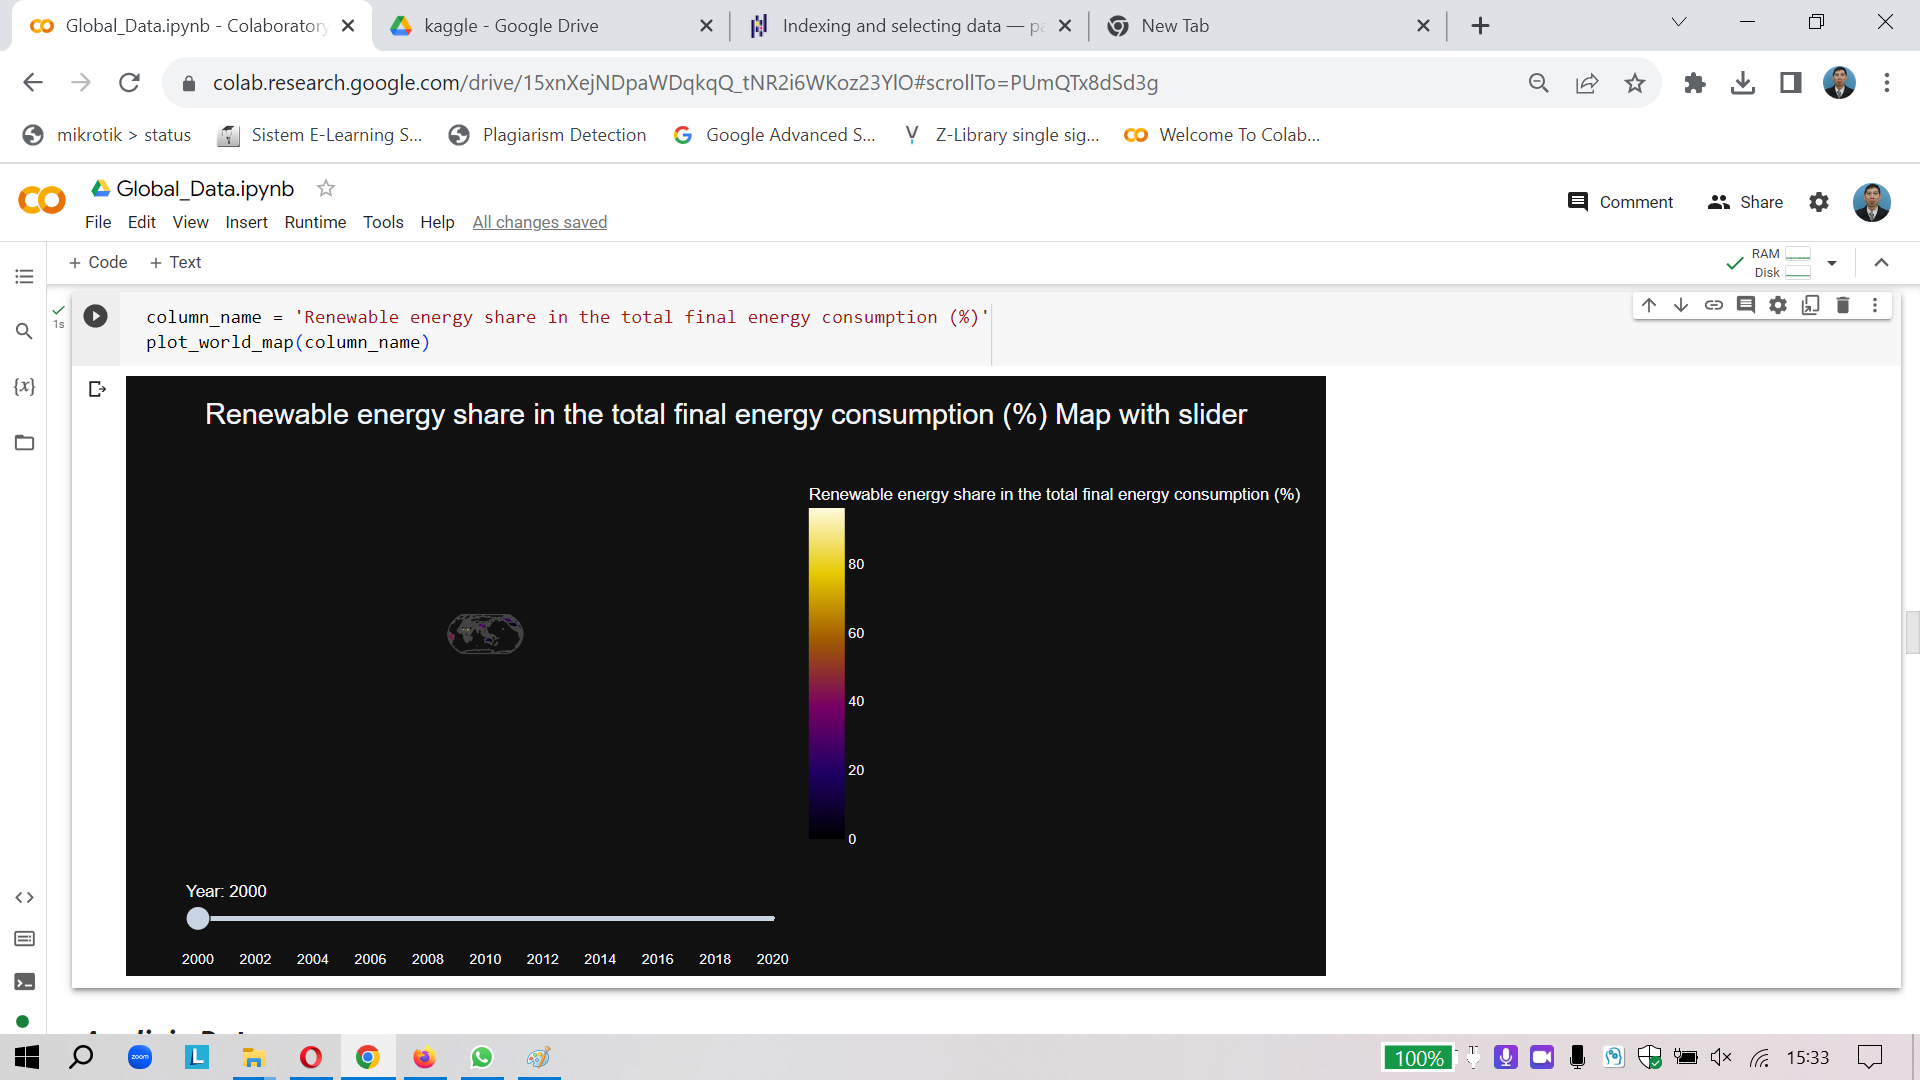Run the code cell with play button

coord(95,316)
